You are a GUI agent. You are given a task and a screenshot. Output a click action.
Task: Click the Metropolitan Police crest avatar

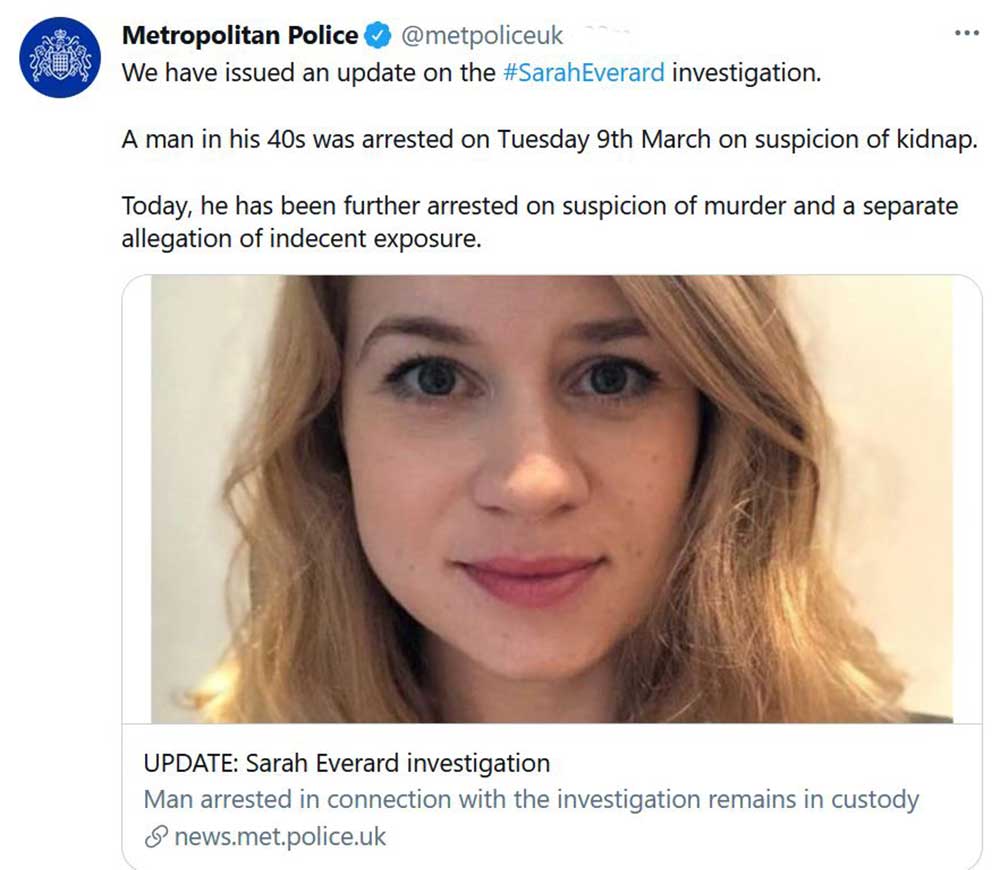click(x=60, y=57)
